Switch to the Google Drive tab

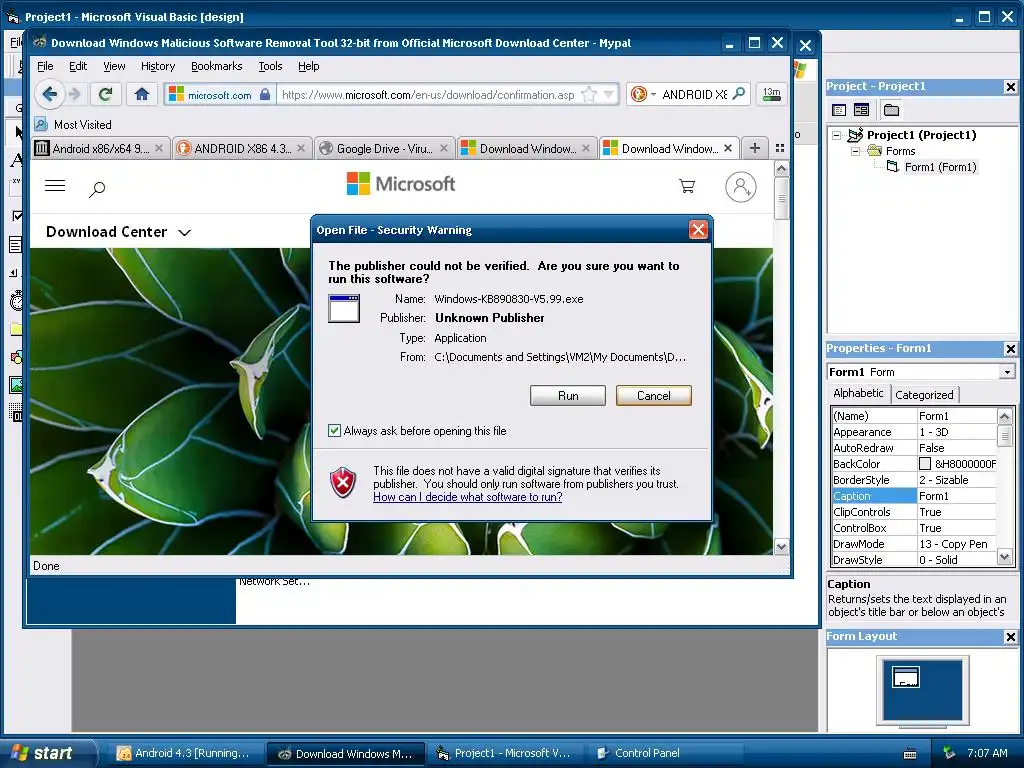click(384, 148)
